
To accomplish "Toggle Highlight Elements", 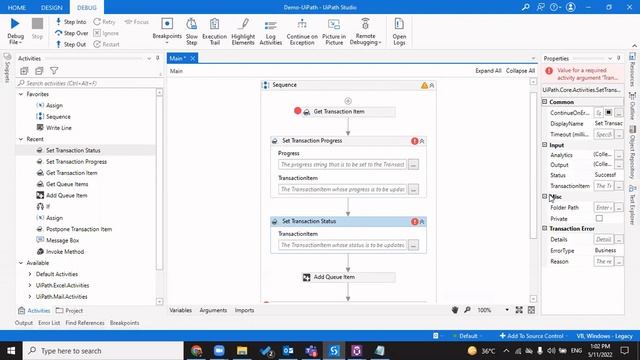I will 243,31.
